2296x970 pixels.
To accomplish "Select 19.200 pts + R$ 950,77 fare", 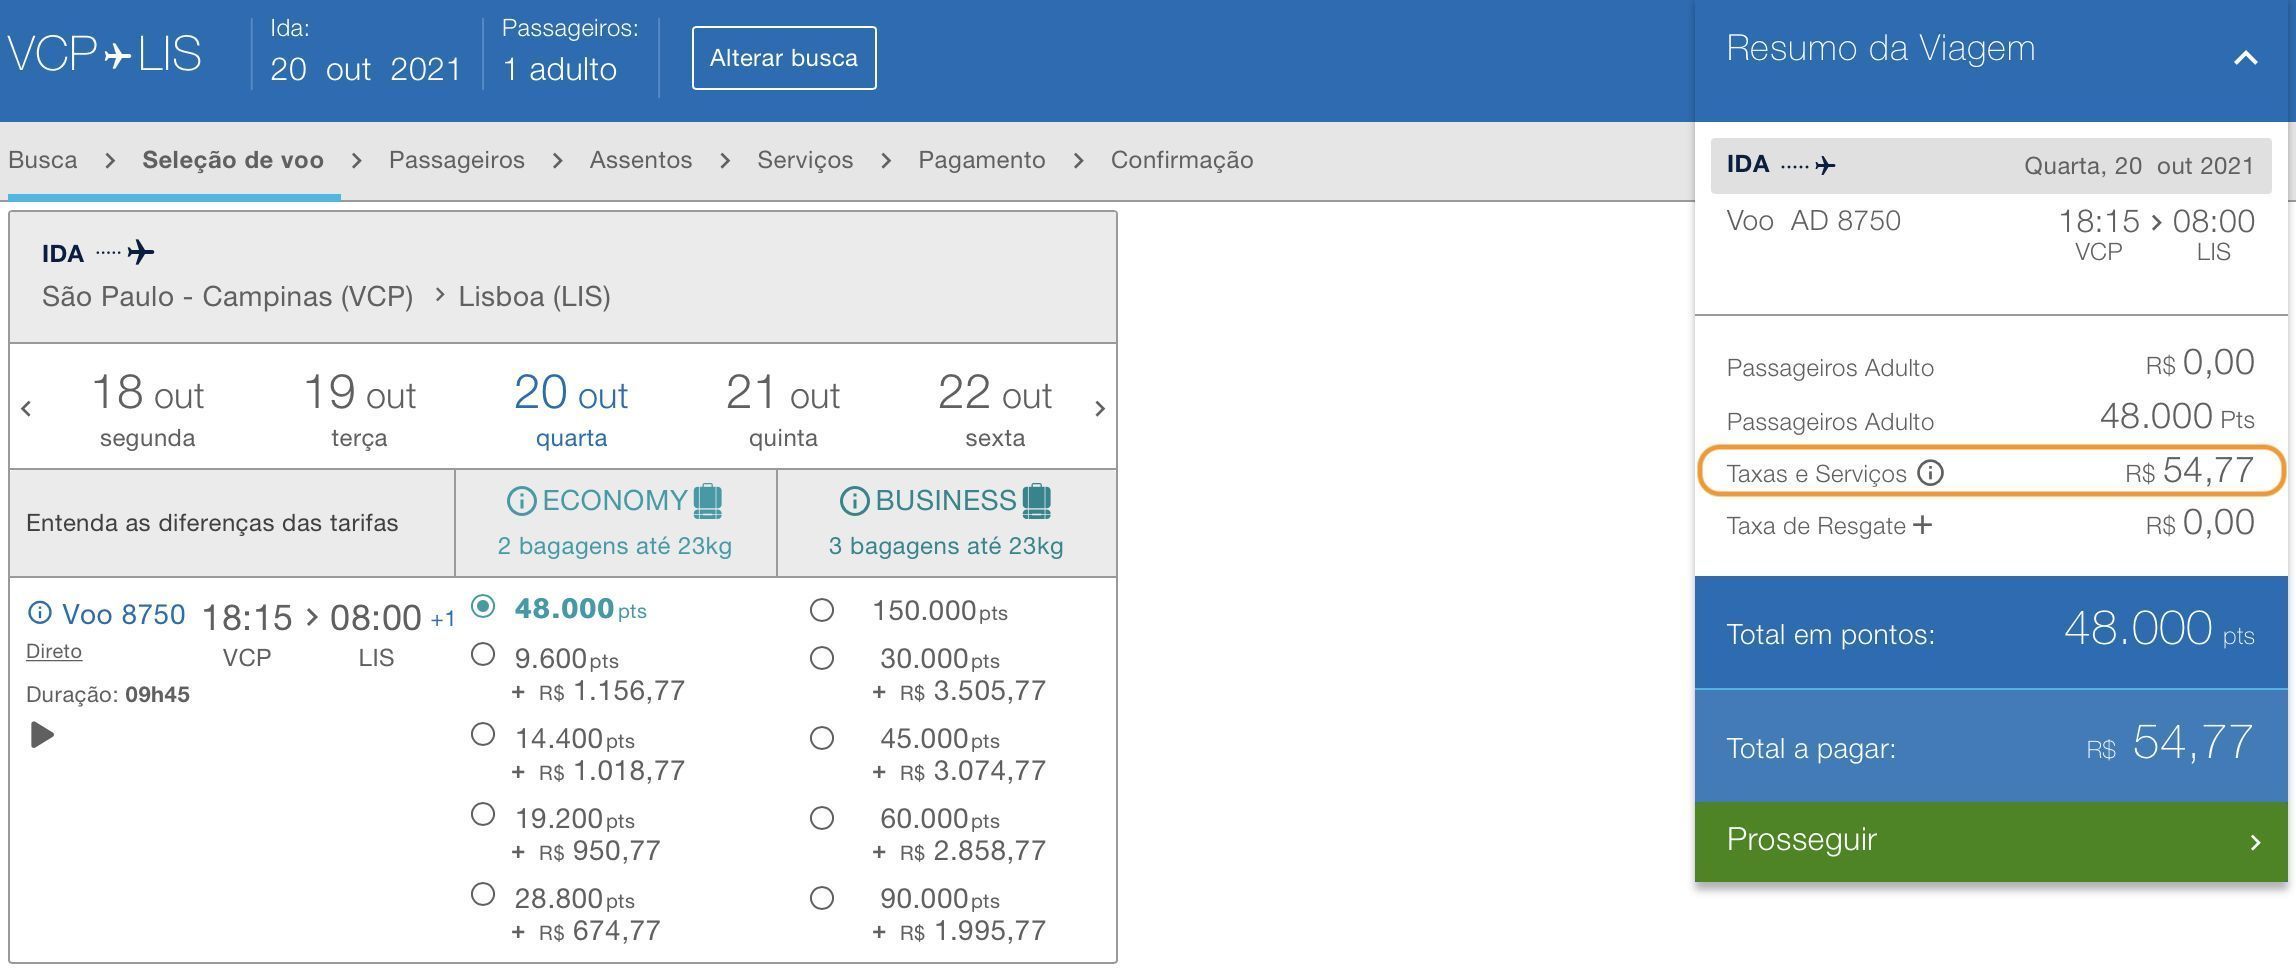I will click(483, 815).
